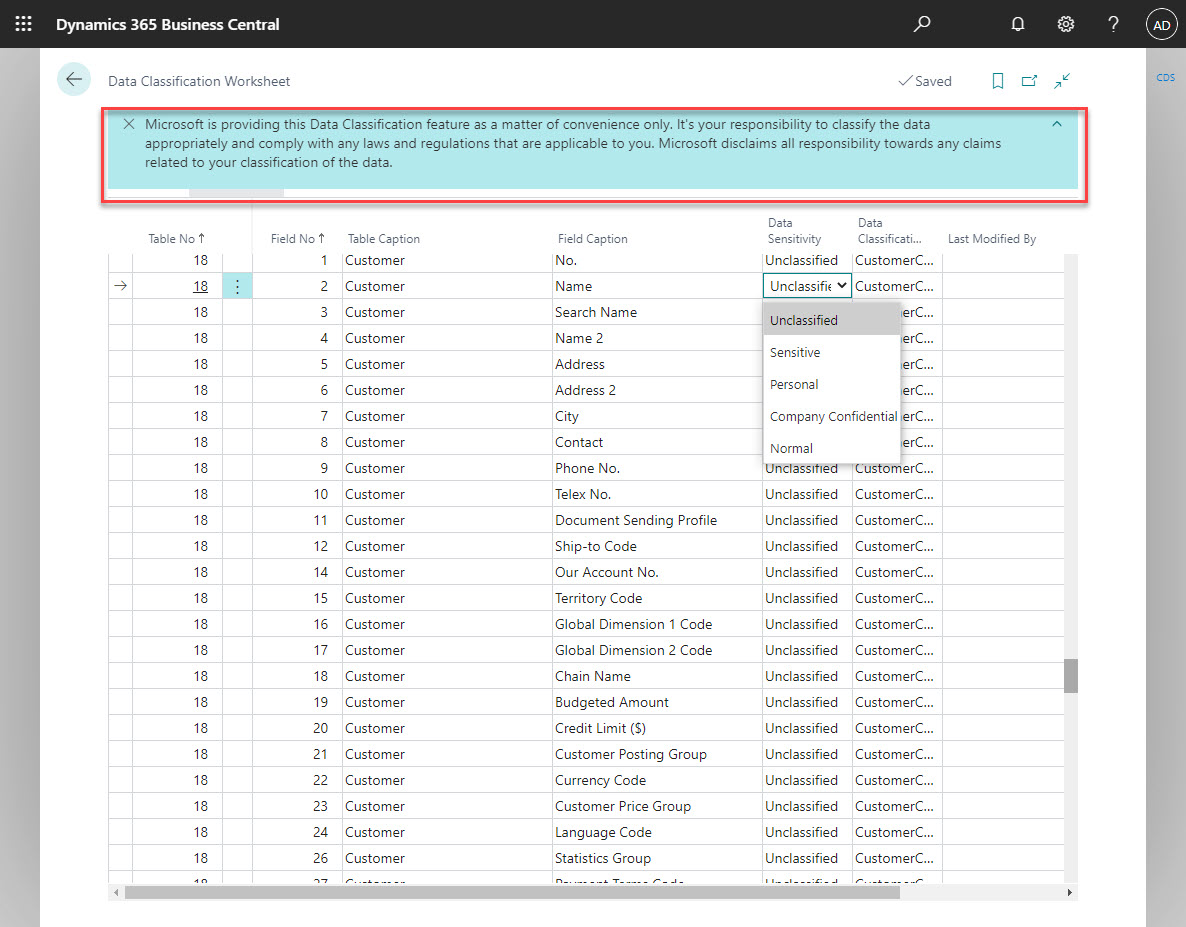The image size is (1186, 927).
Task: Select the Ship-to Code cell
Action: (657, 546)
